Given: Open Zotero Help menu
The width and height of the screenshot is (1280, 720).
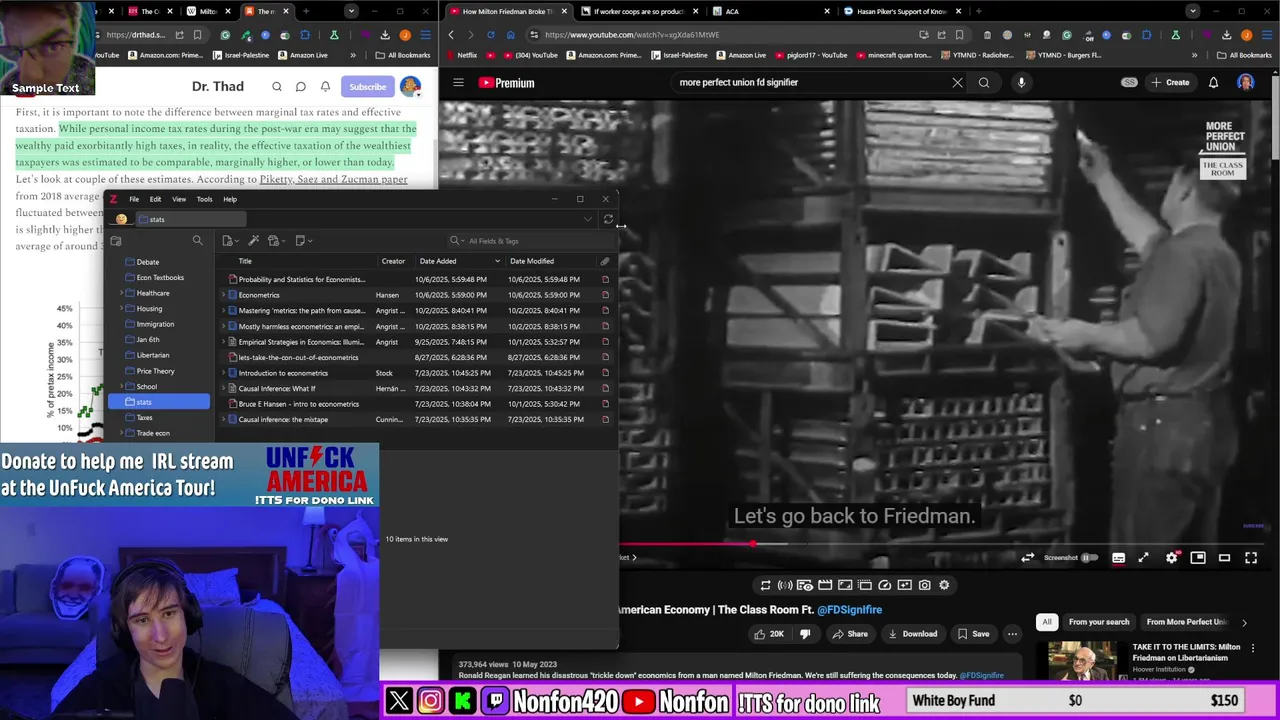Looking at the screenshot, I should click(230, 199).
